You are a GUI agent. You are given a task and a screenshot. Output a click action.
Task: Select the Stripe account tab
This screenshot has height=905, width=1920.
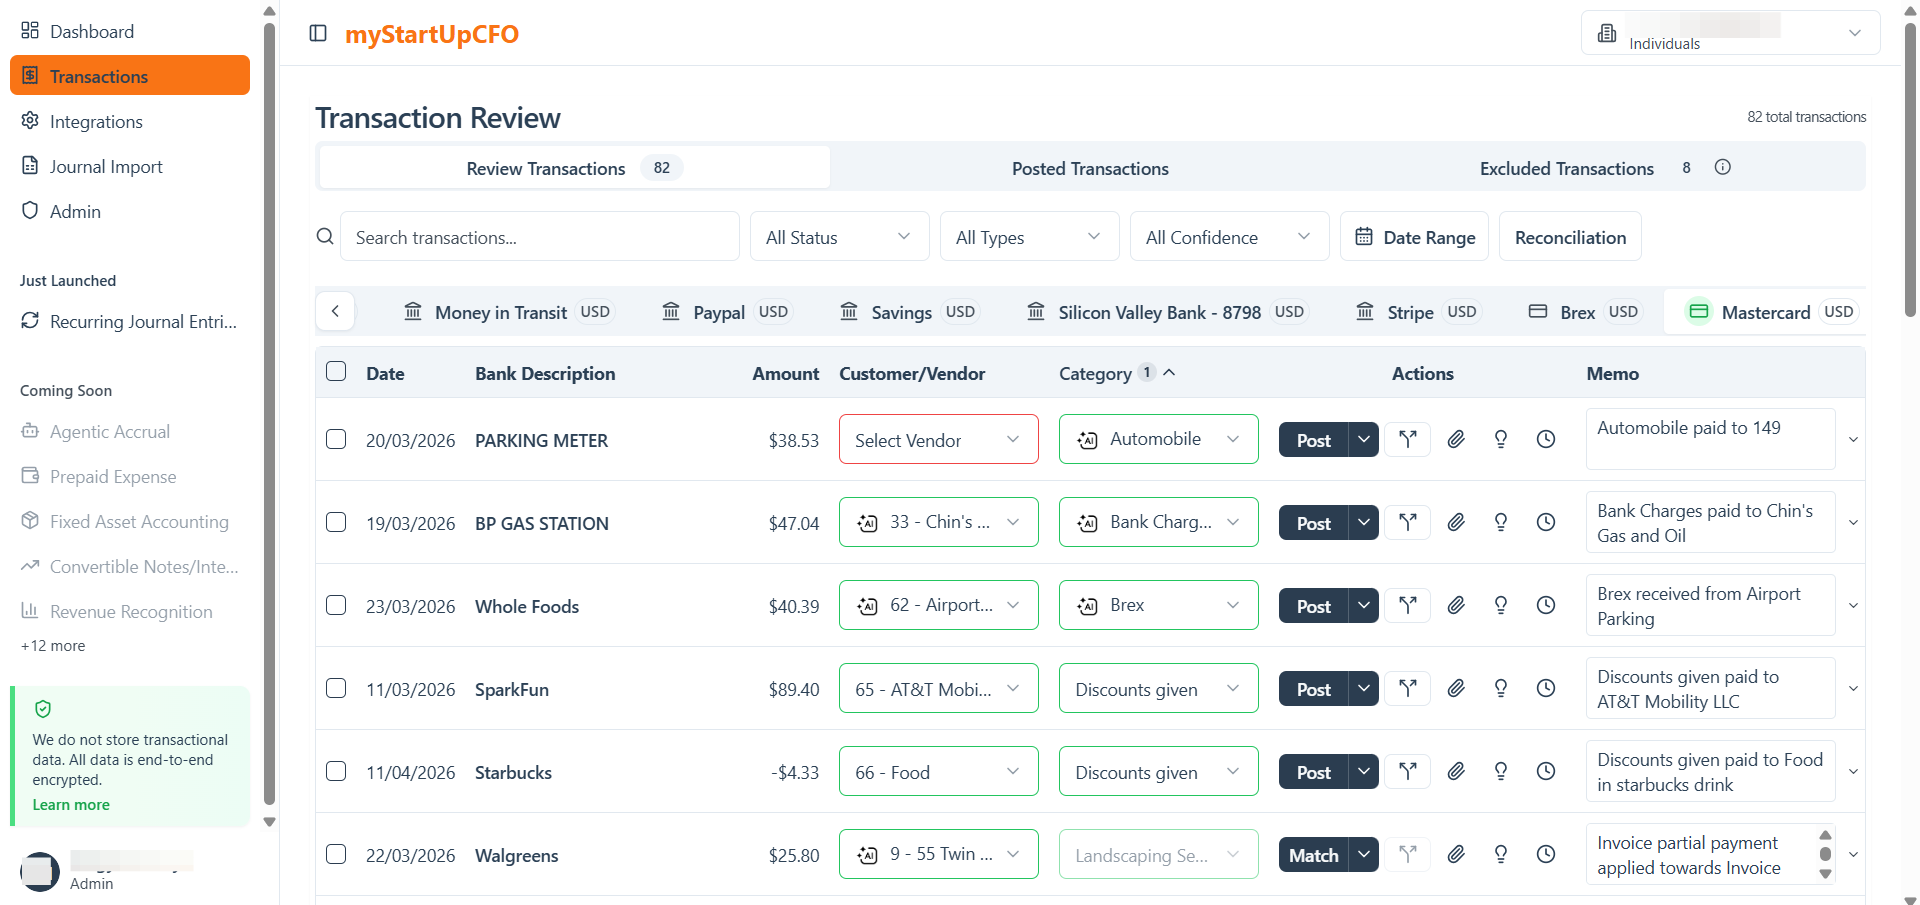tap(1416, 312)
